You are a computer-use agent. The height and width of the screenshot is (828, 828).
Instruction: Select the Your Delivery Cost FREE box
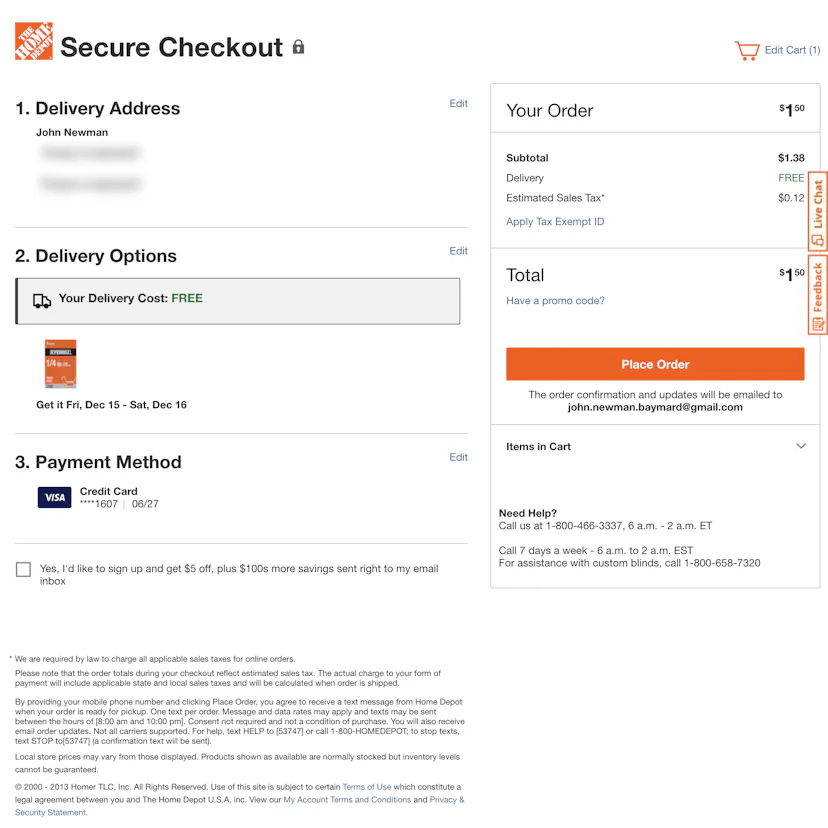(238, 301)
